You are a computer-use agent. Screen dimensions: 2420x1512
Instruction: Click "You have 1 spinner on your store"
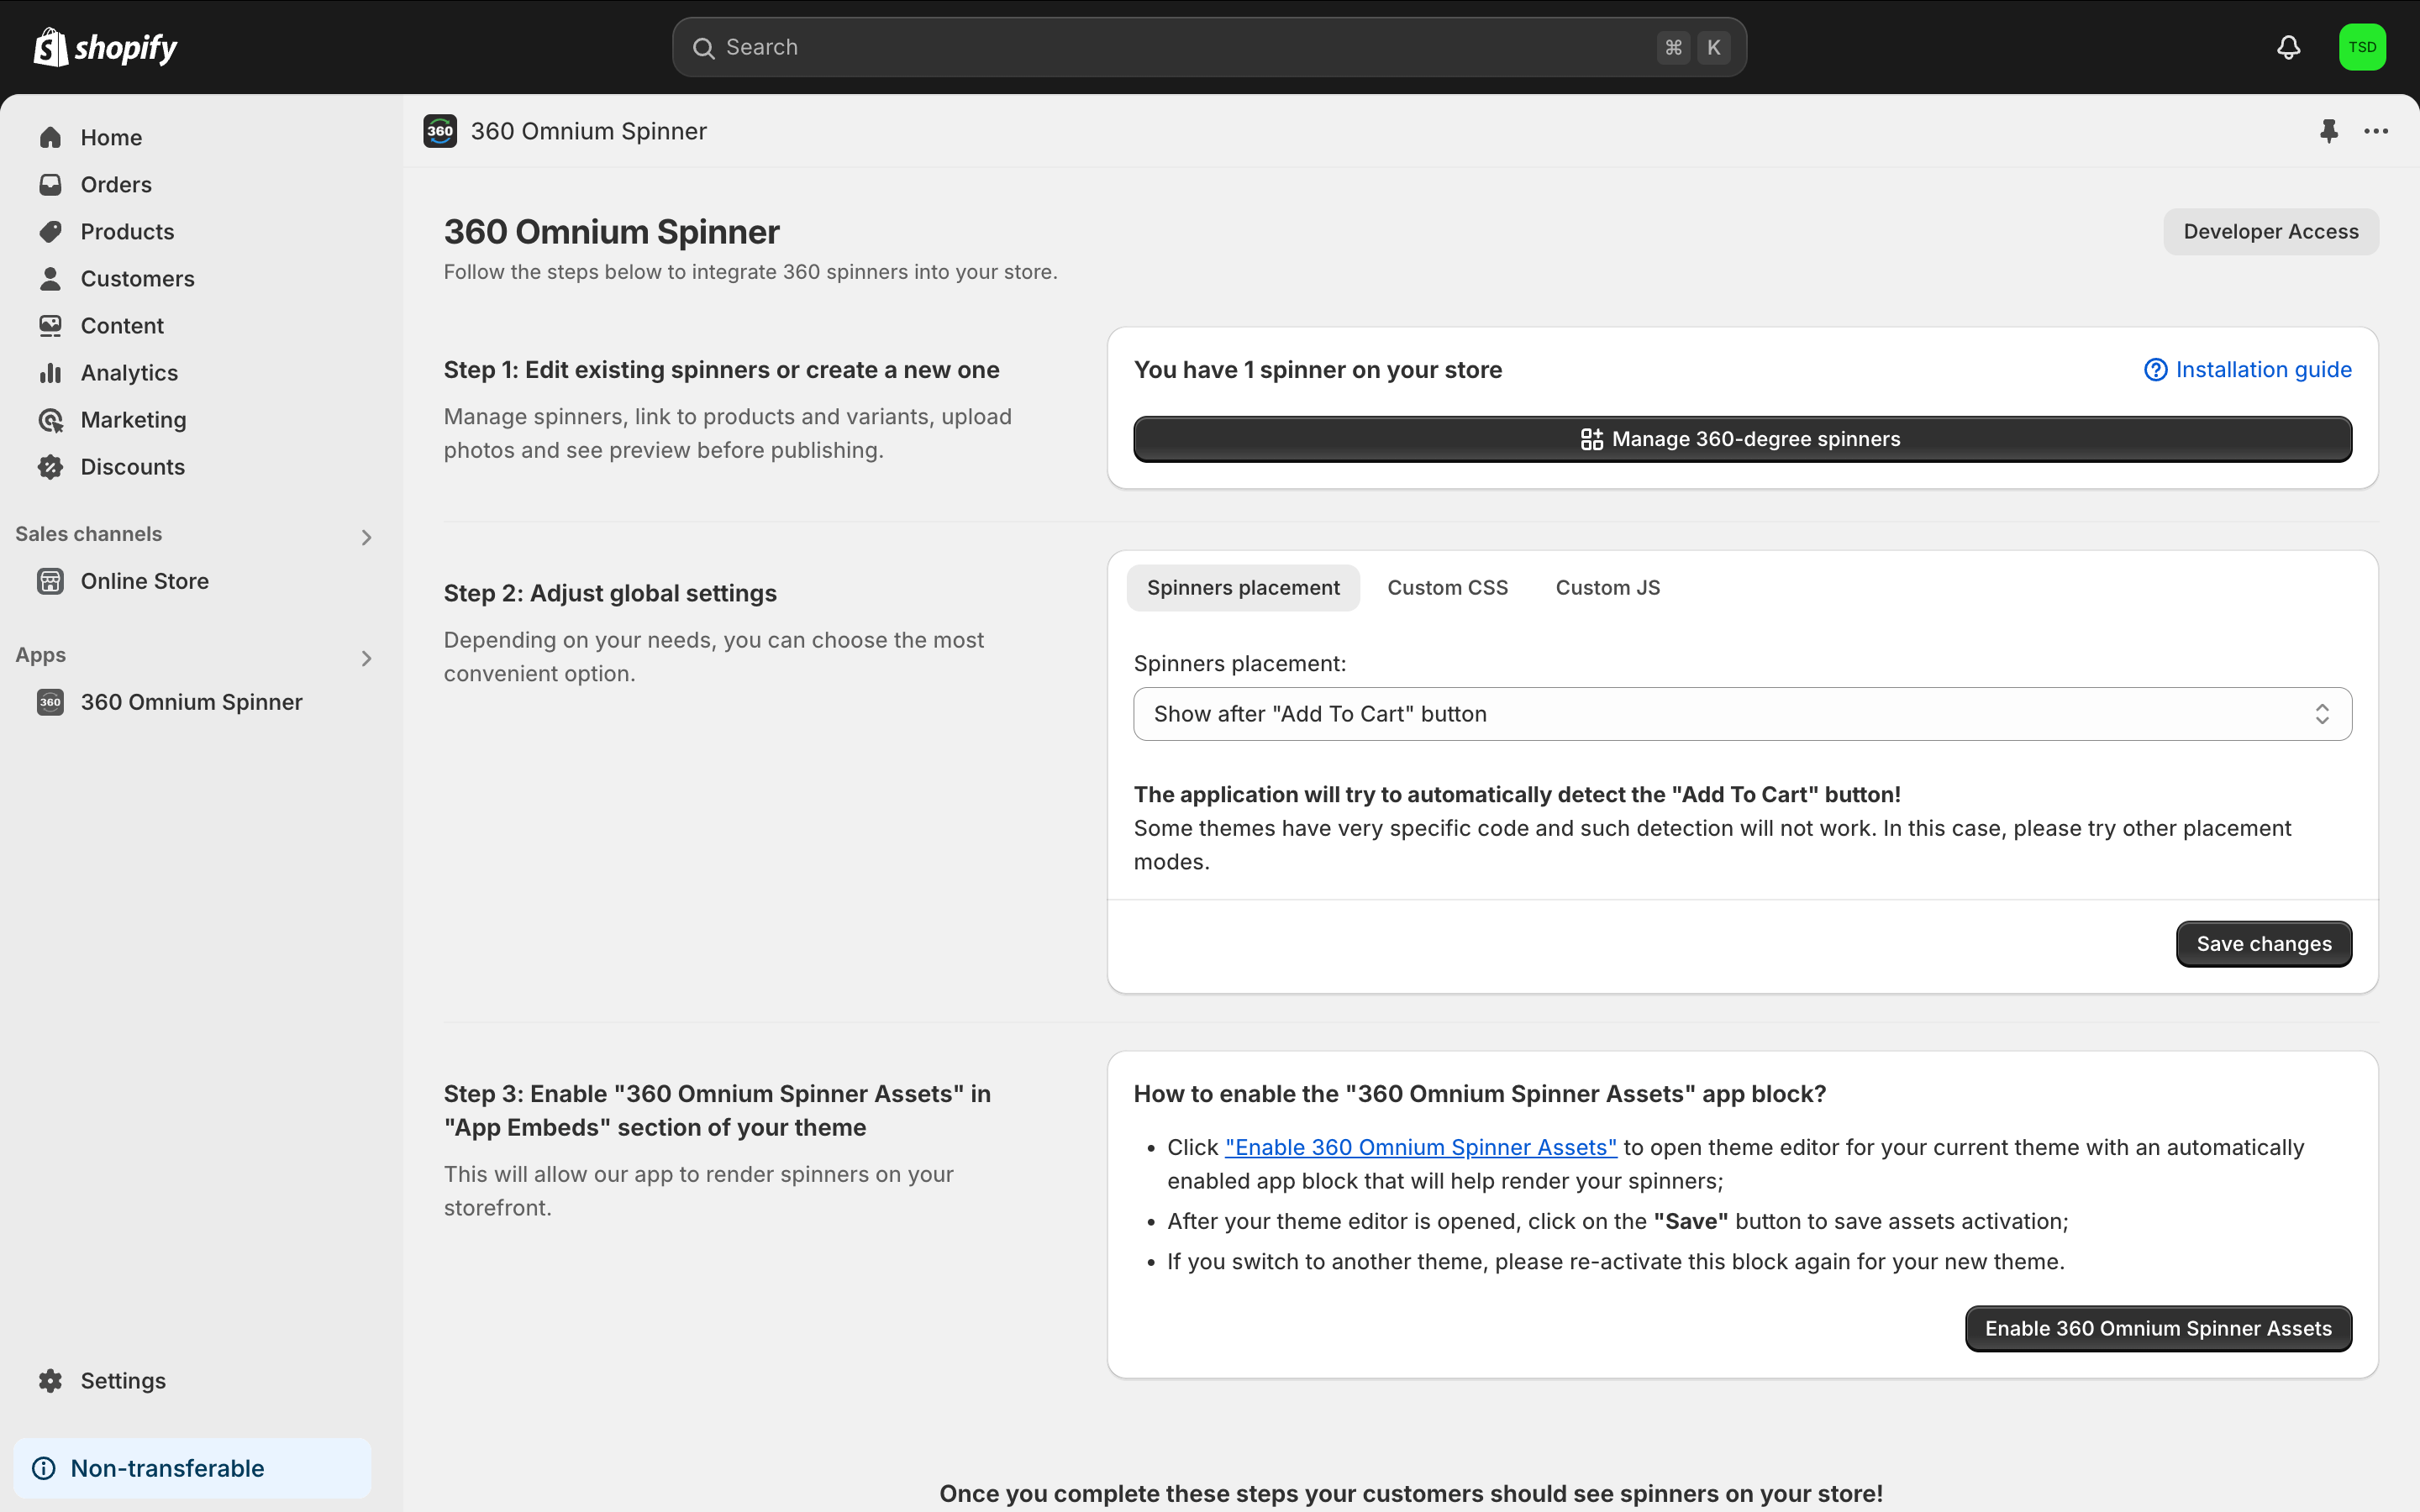tap(1317, 370)
